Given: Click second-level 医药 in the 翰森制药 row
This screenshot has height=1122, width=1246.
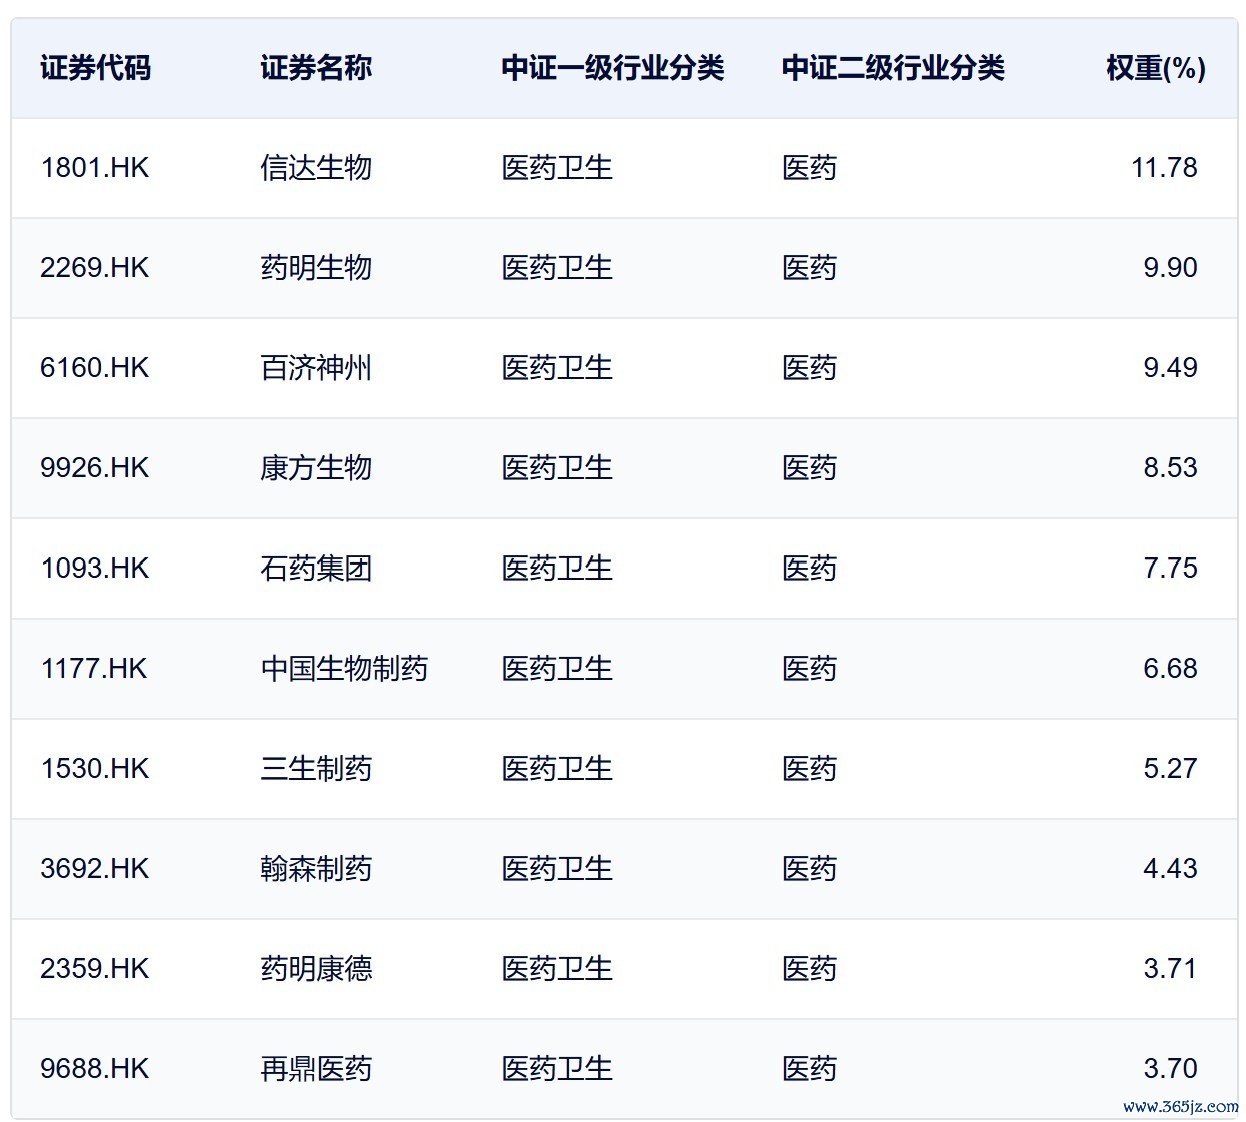Looking at the screenshot, I should point(809,868).
